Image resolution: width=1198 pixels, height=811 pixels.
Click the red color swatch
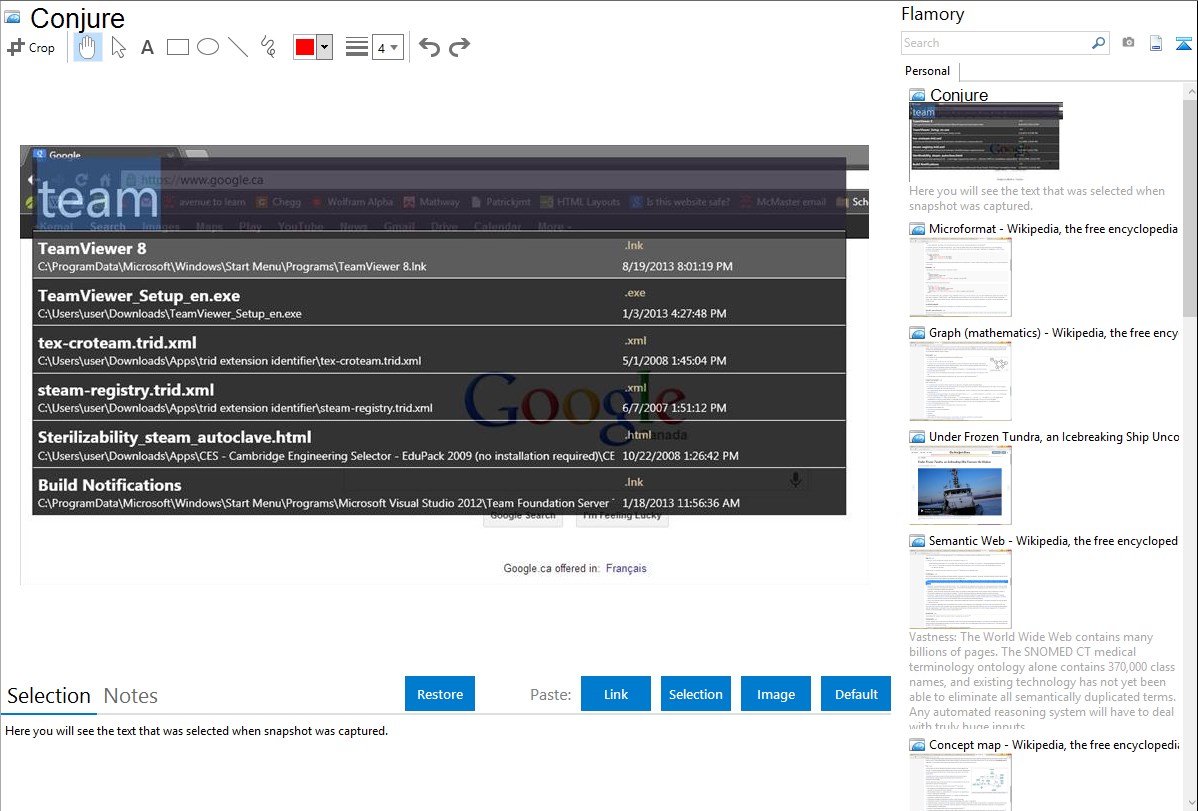tap(305, 47)
